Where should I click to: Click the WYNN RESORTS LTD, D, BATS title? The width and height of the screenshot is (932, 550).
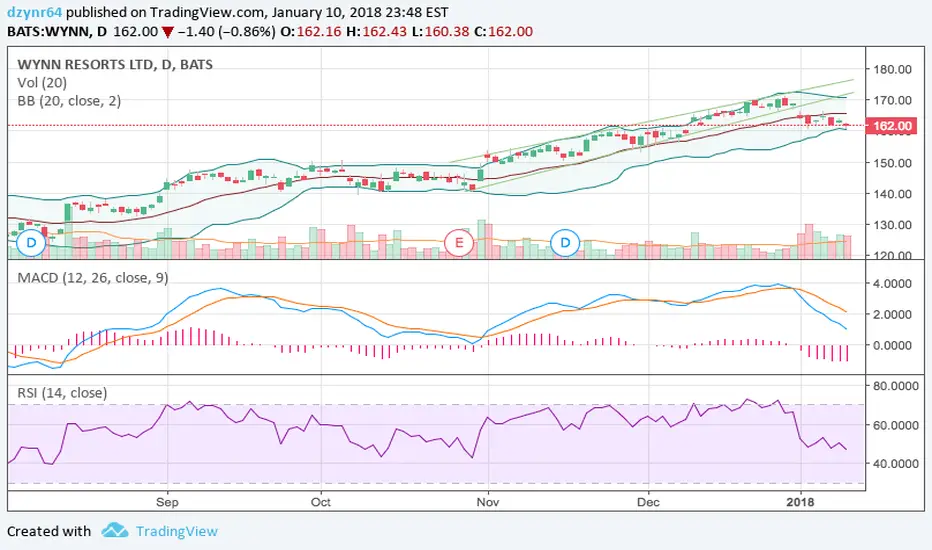(x=115, y=64)
